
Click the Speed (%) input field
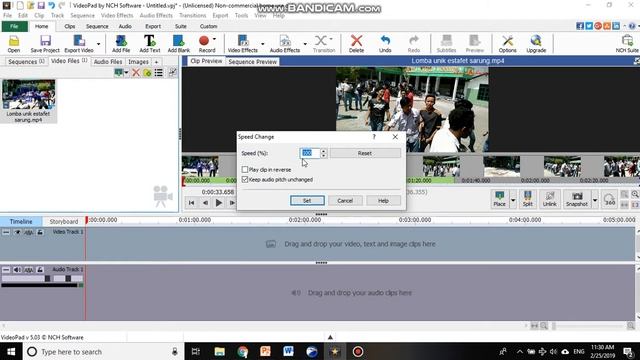coord(309,153)
